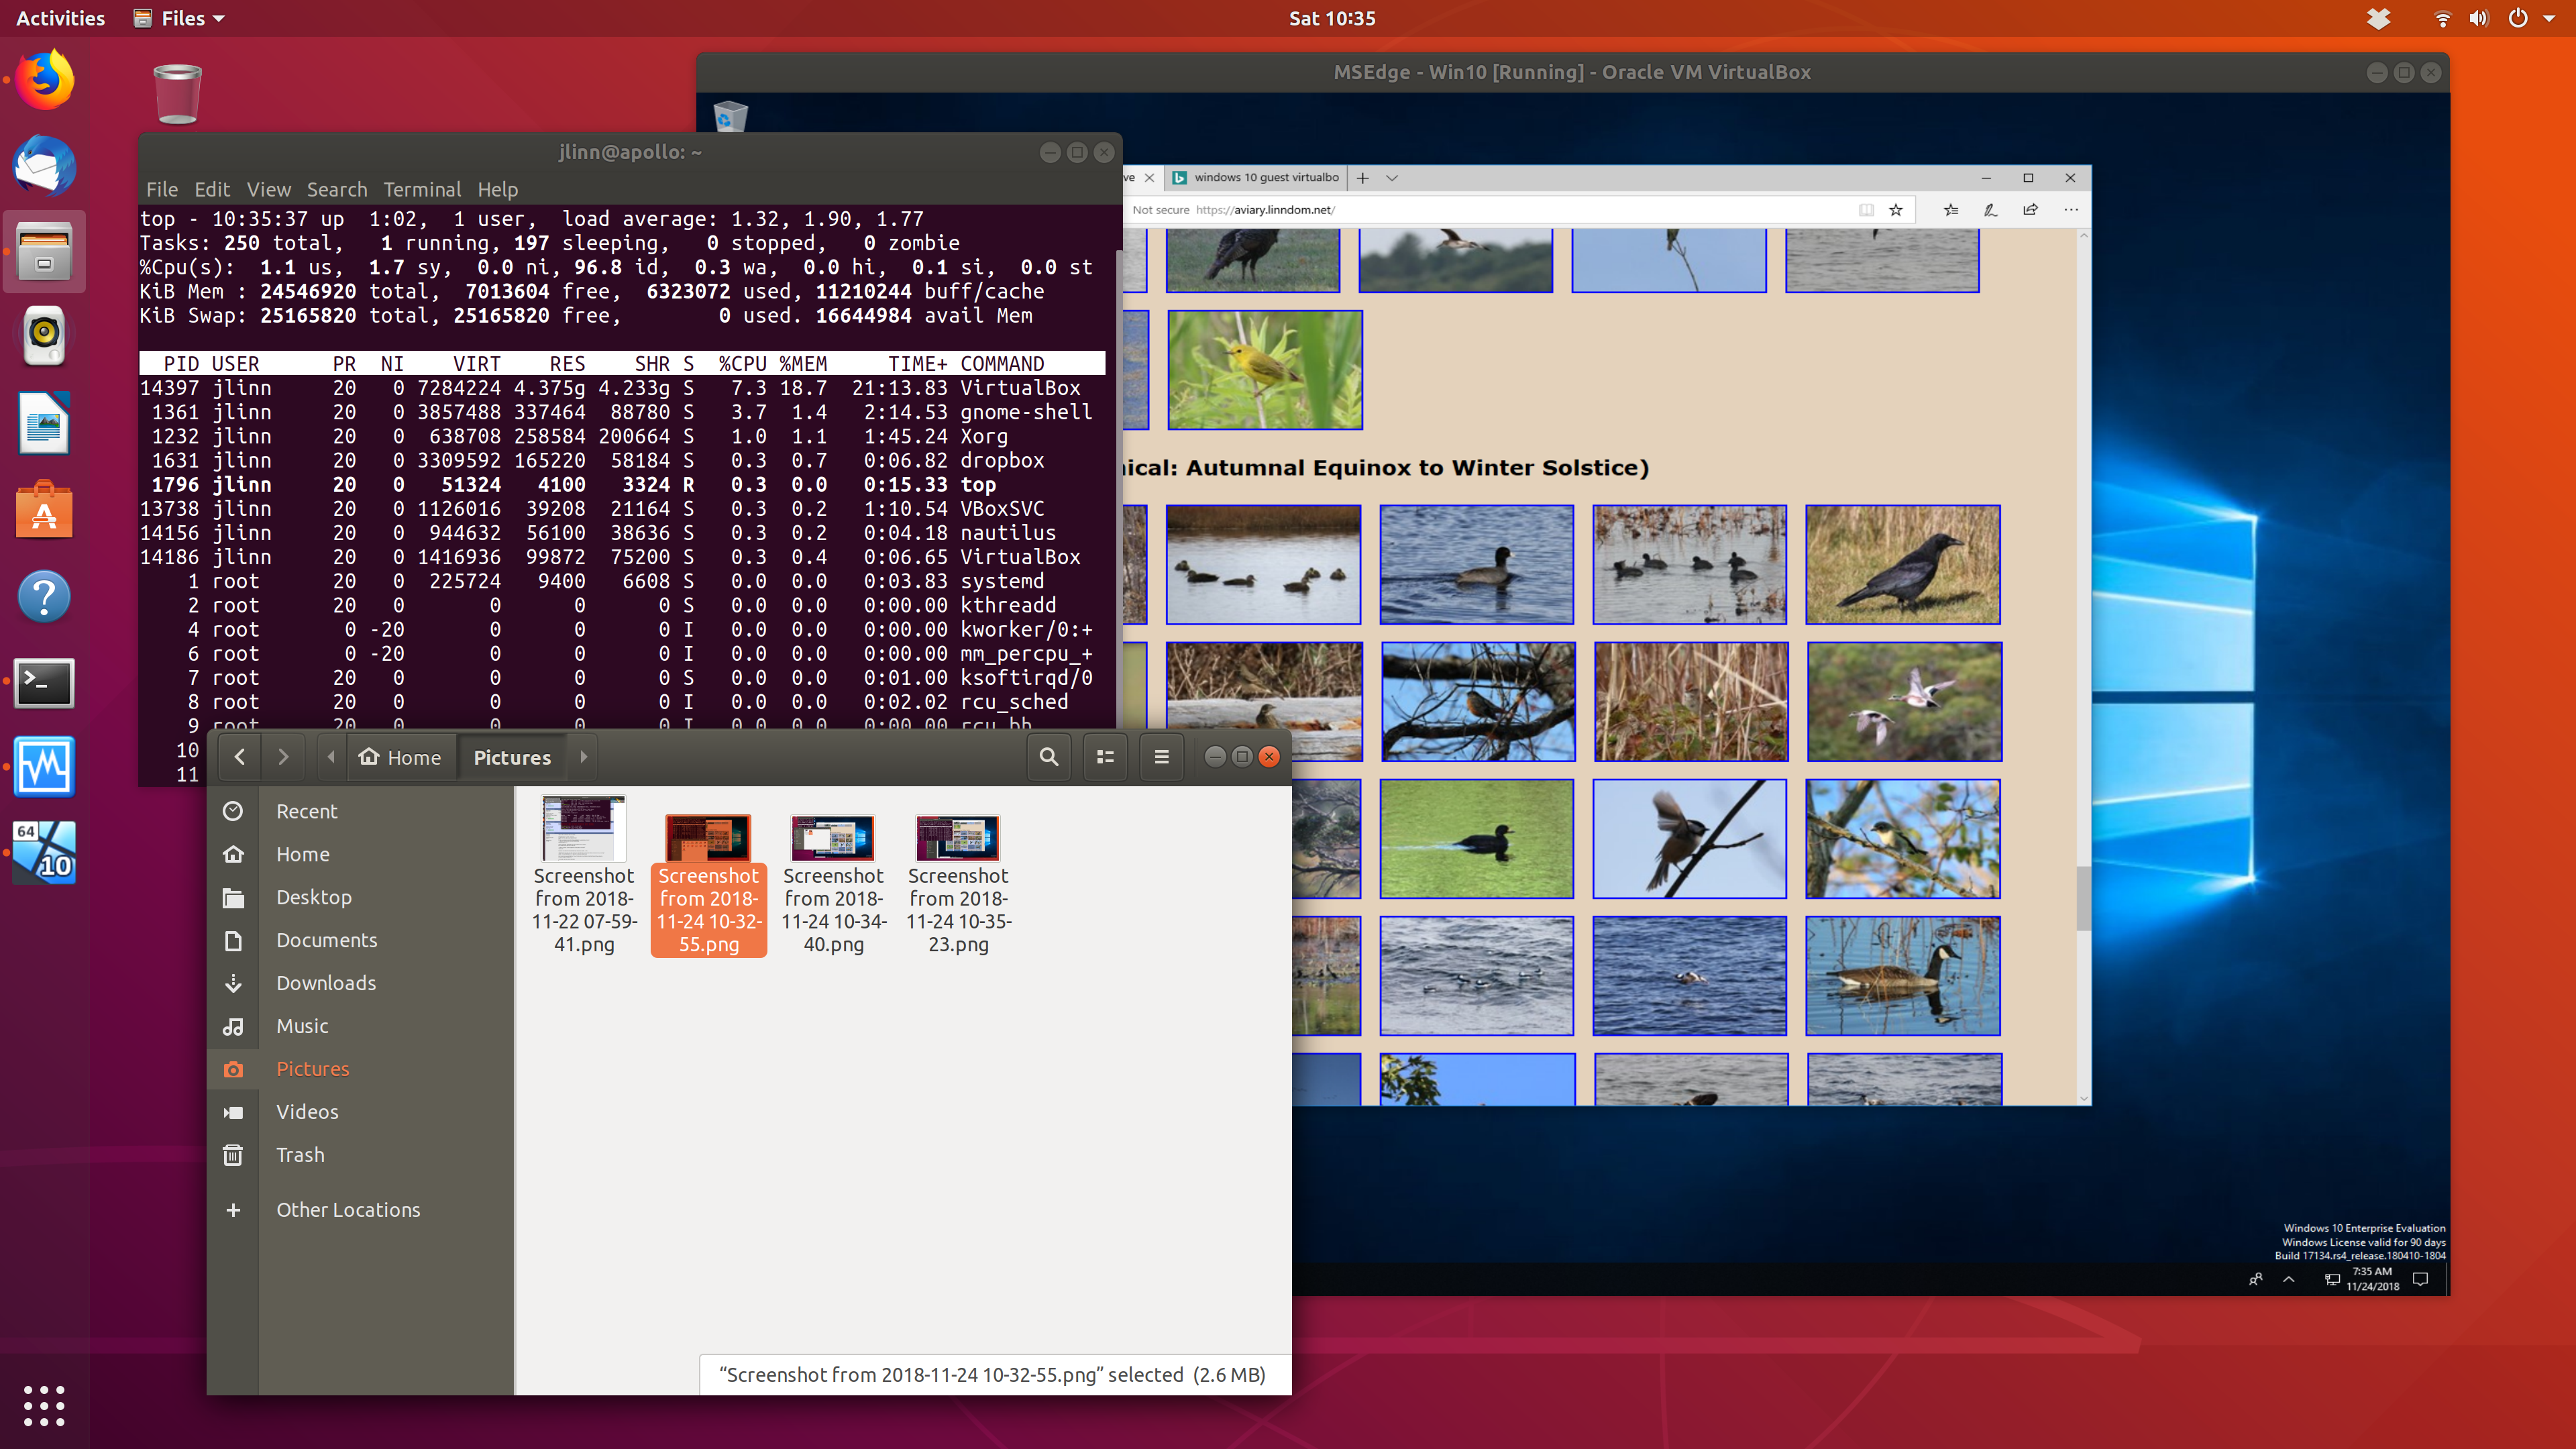This screenshot has height=1449, width=2576.
Task: Expand path bar right arrow in Files
Action: [583, 757]
